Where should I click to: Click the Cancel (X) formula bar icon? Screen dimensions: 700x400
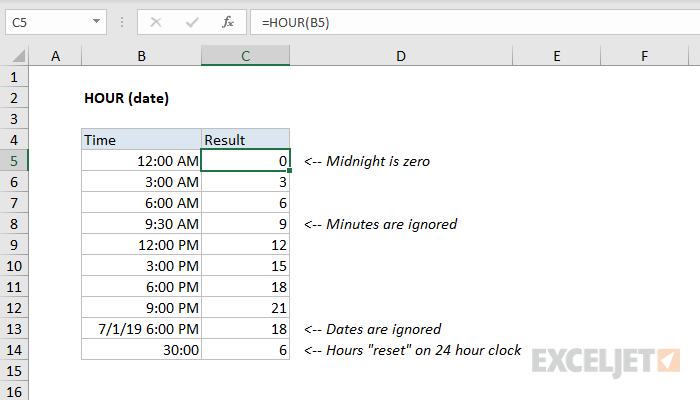[156, 22]
